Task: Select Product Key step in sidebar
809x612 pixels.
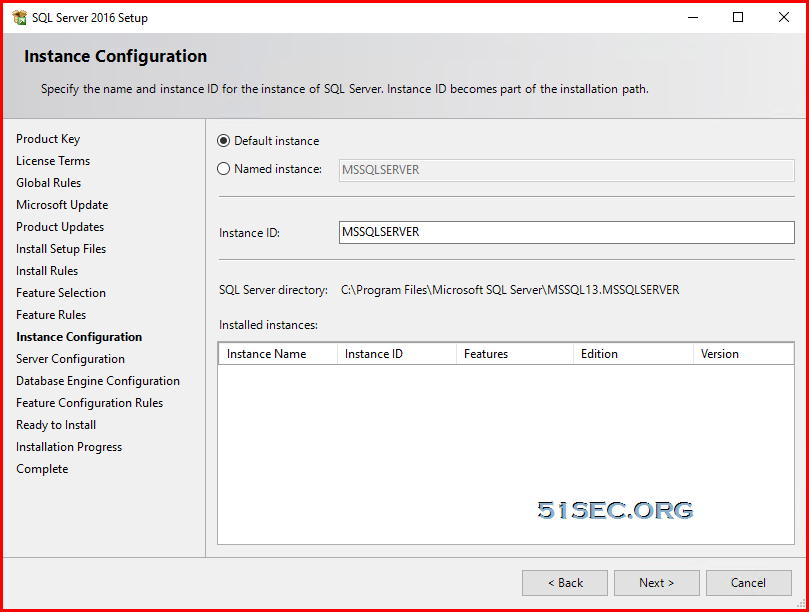Action: point(48,139)
